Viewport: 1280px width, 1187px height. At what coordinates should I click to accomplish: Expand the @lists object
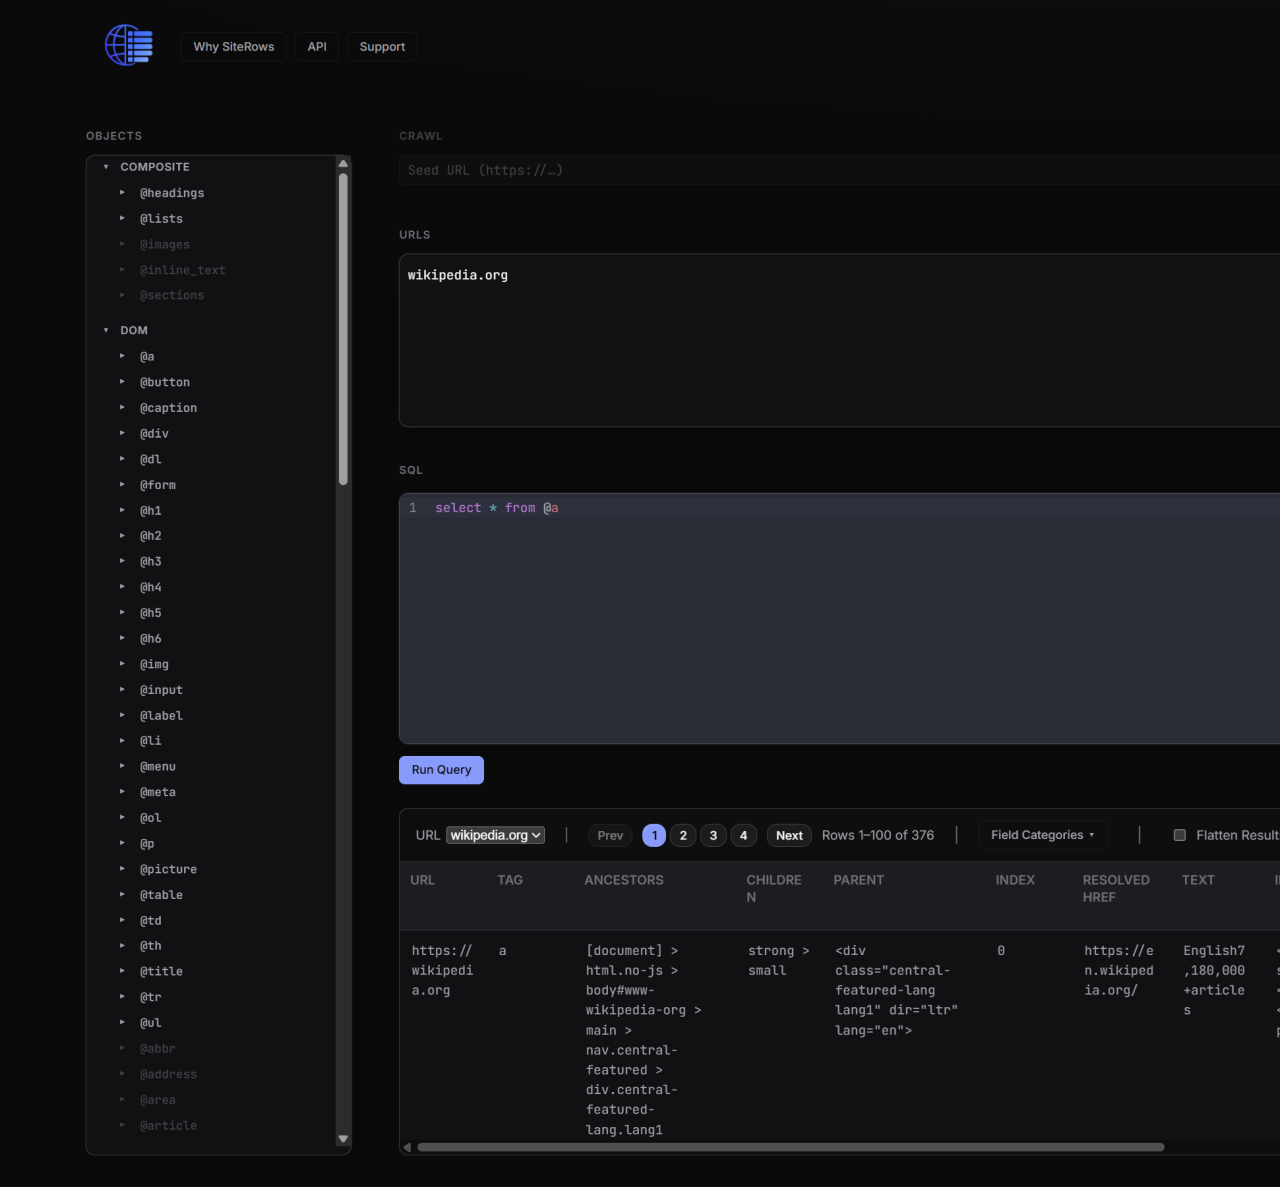click(x=123, y=219)
